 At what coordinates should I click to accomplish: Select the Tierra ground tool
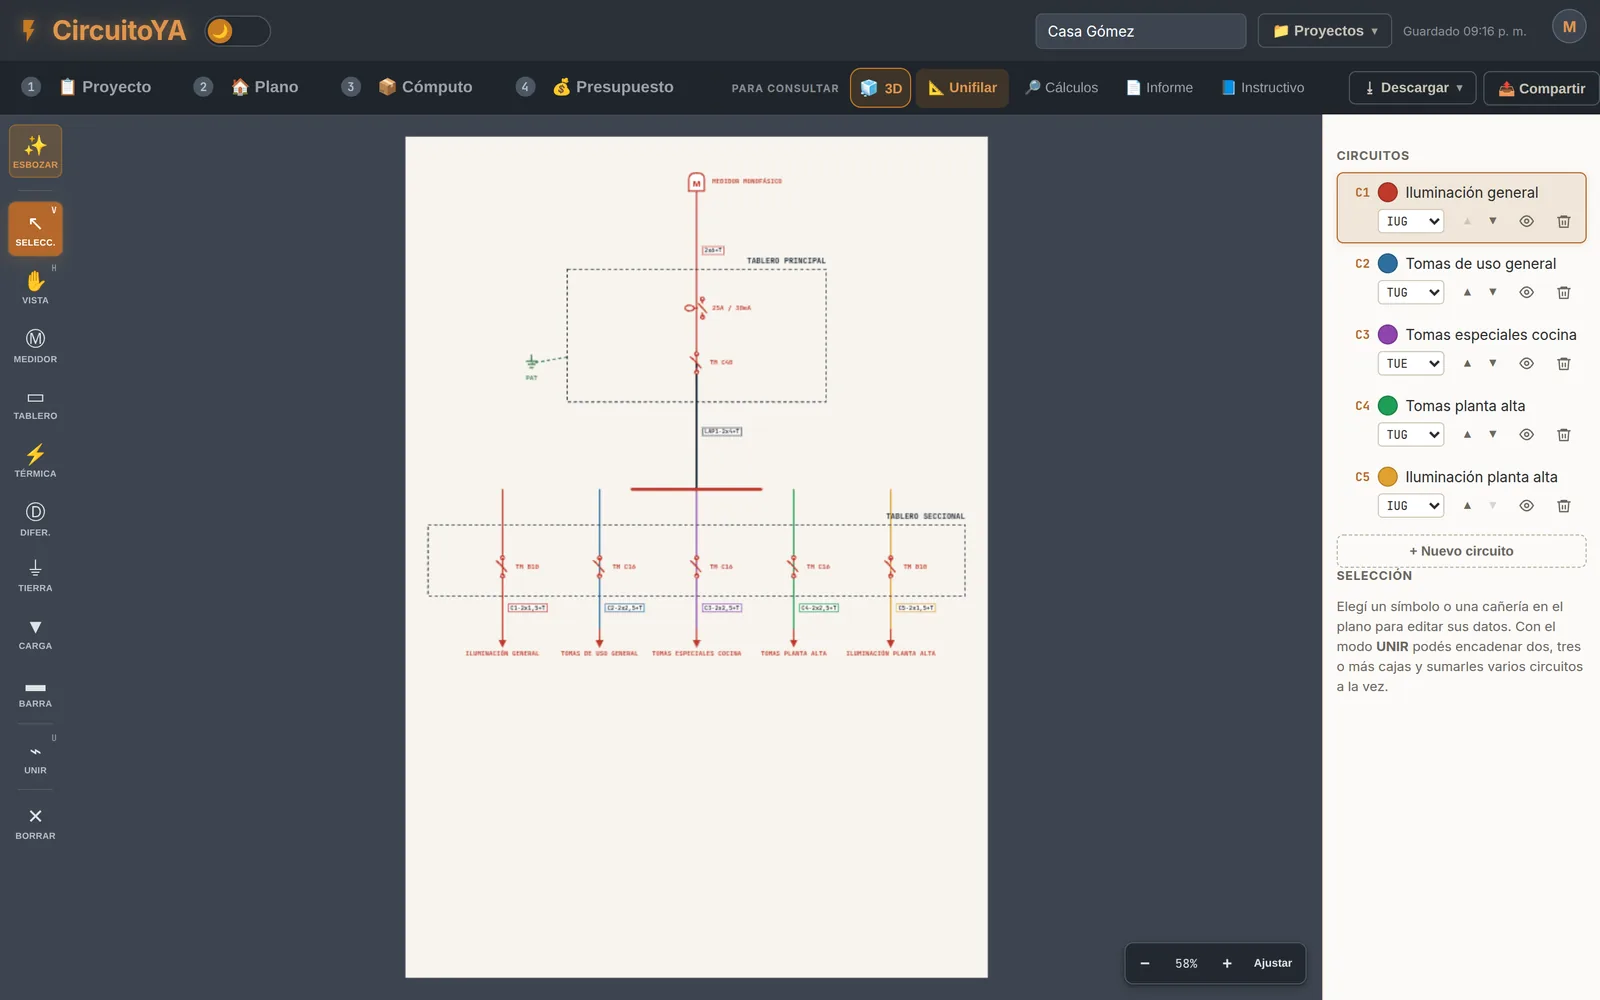point(35,576)
